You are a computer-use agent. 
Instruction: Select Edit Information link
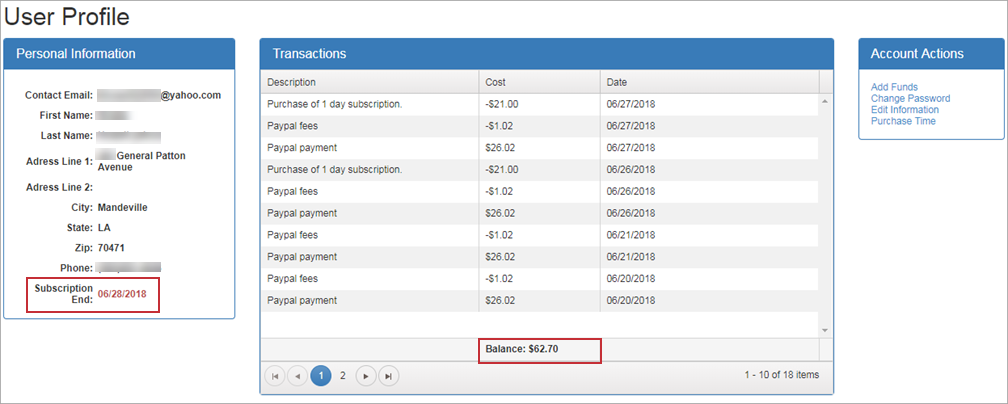904,110
